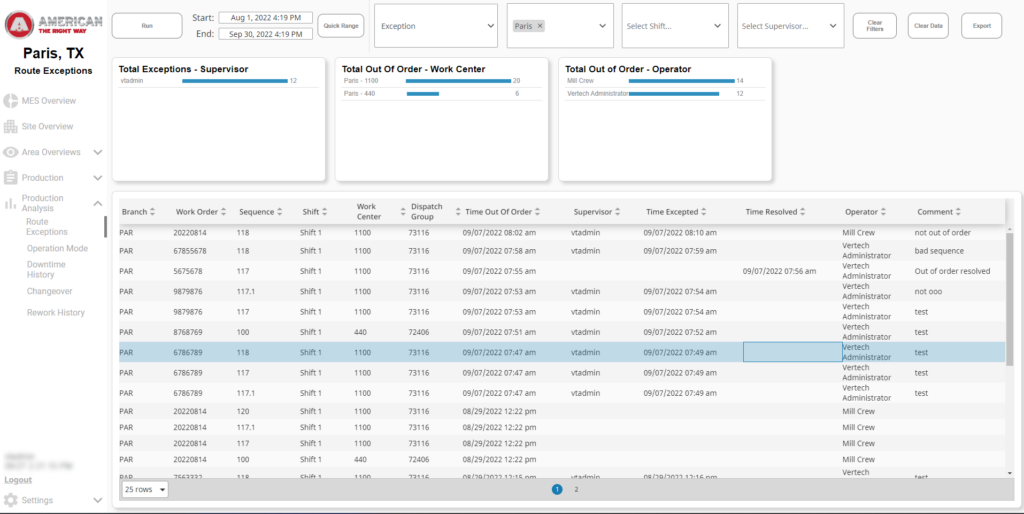
Task: Click the Run button
Action: (x=147, y=26)
